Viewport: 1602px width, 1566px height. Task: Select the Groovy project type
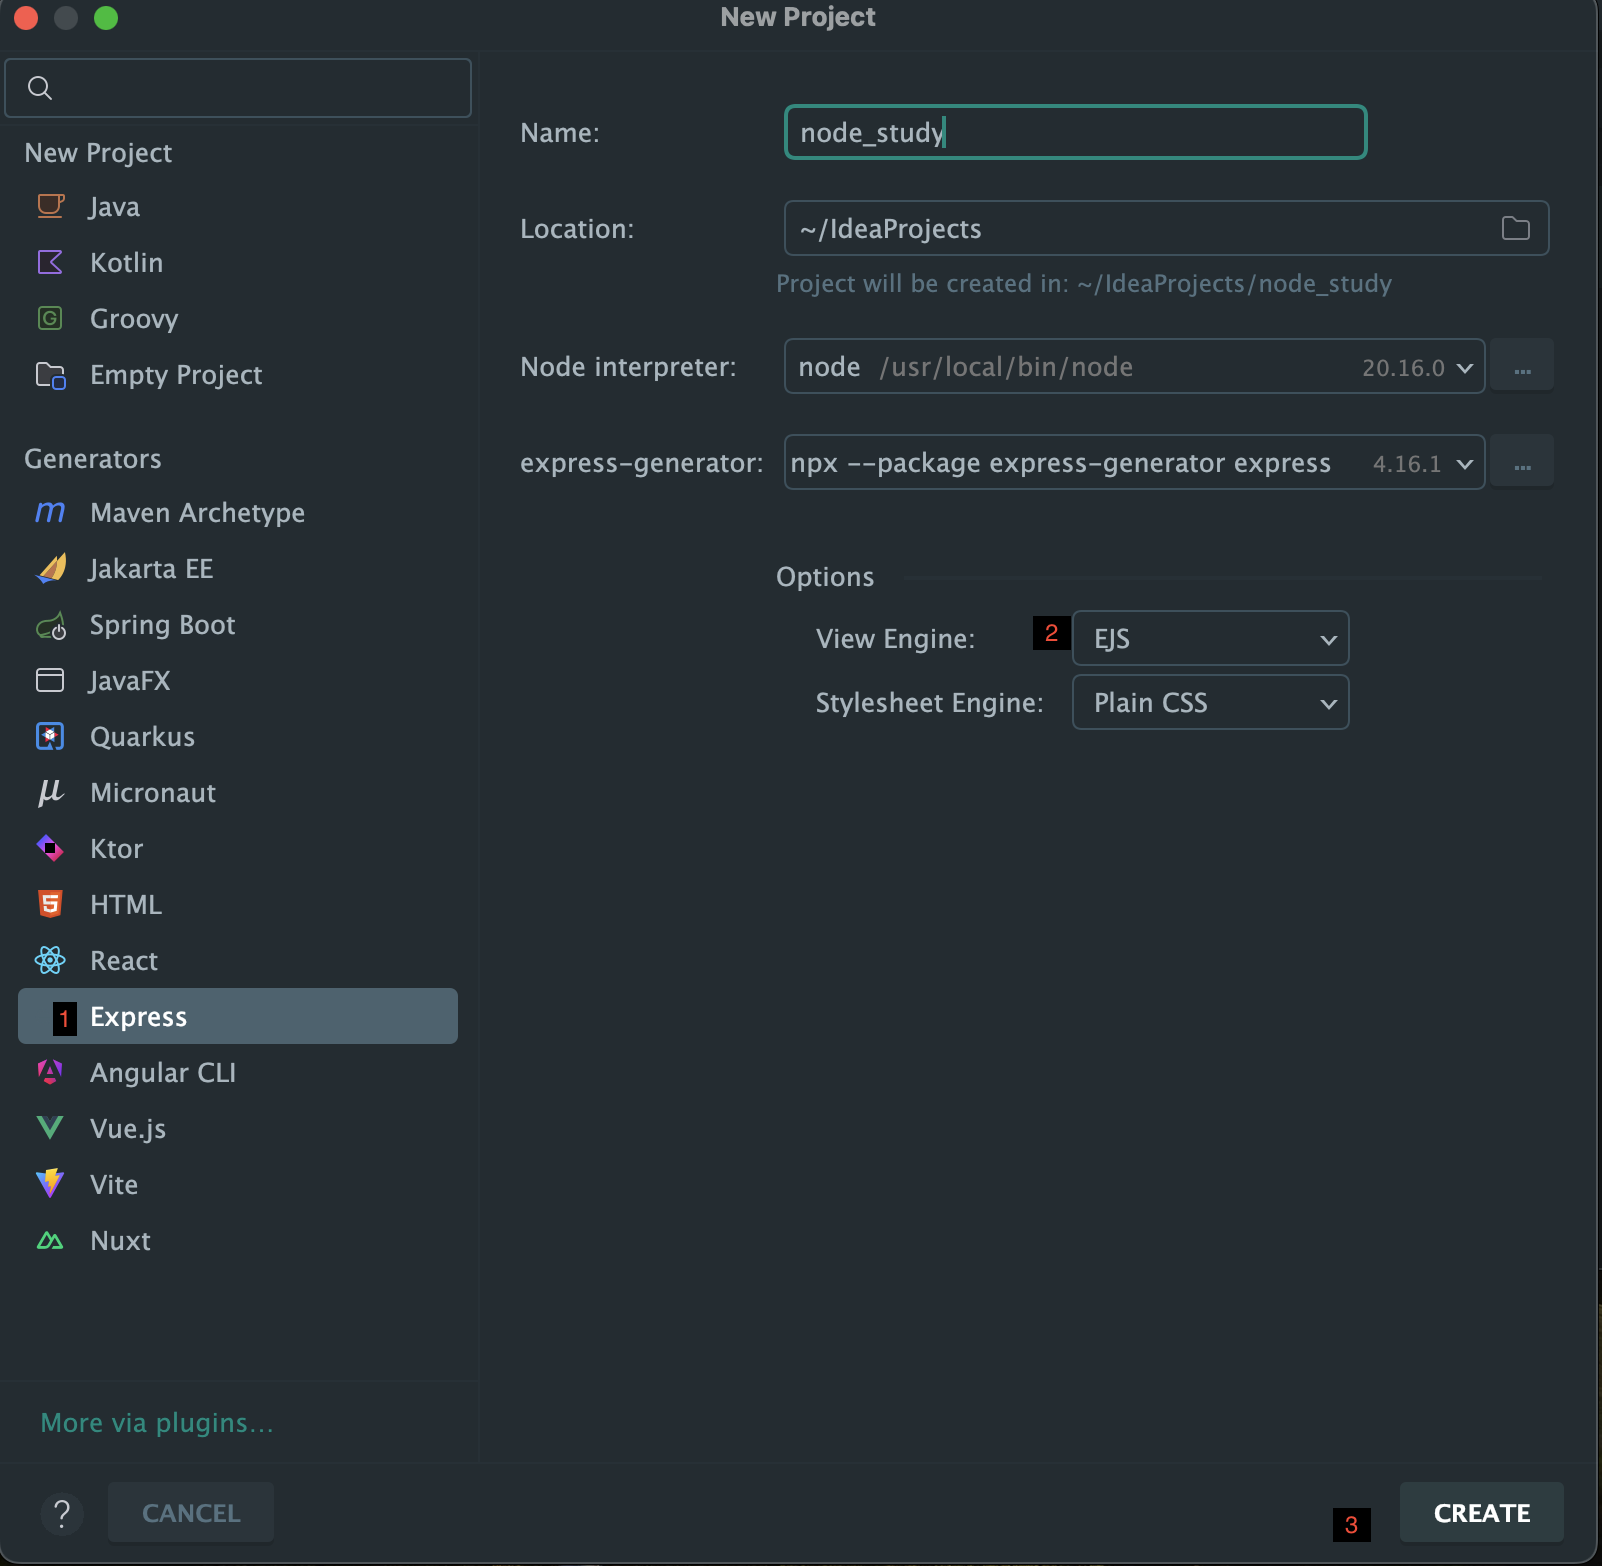pyautogui.click(x=238, y=318)
